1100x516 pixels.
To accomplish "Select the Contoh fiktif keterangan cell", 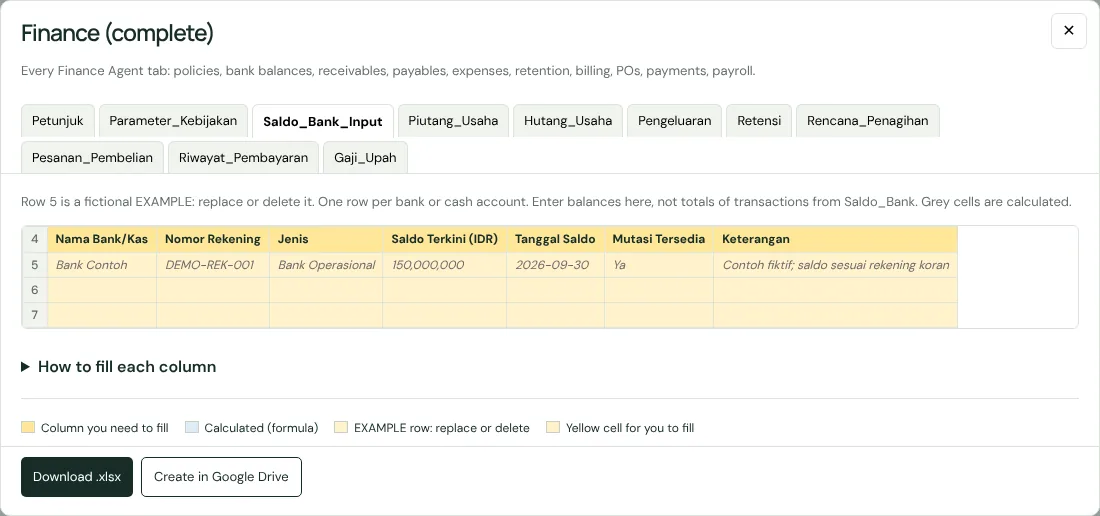I will 836,265.
